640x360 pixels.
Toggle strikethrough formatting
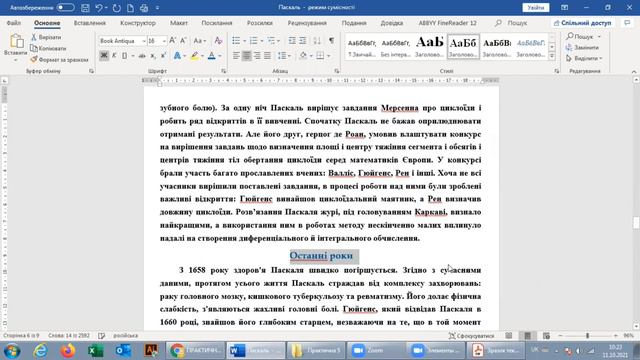click(142, 56)
